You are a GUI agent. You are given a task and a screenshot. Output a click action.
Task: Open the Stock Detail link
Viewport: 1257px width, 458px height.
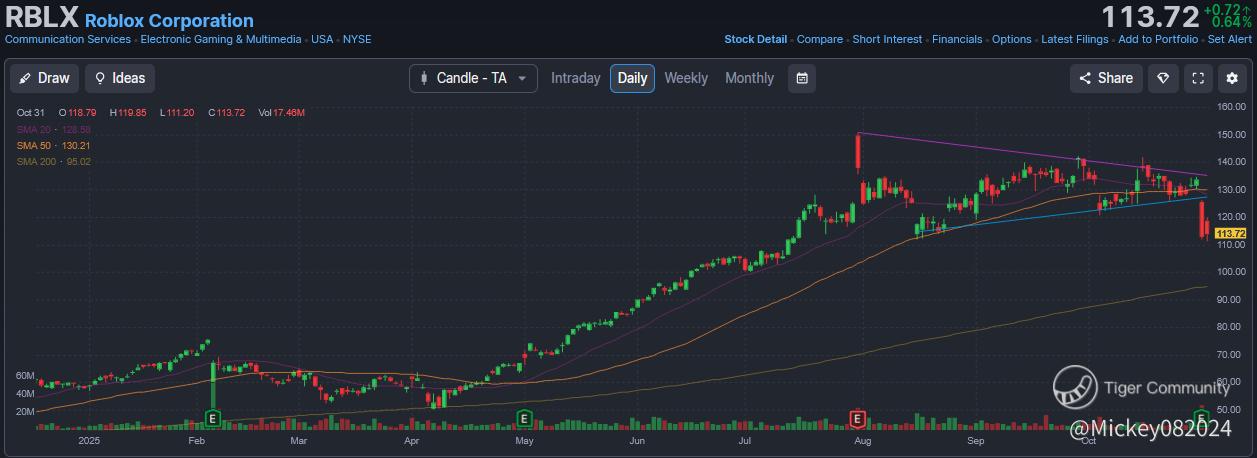755,40
